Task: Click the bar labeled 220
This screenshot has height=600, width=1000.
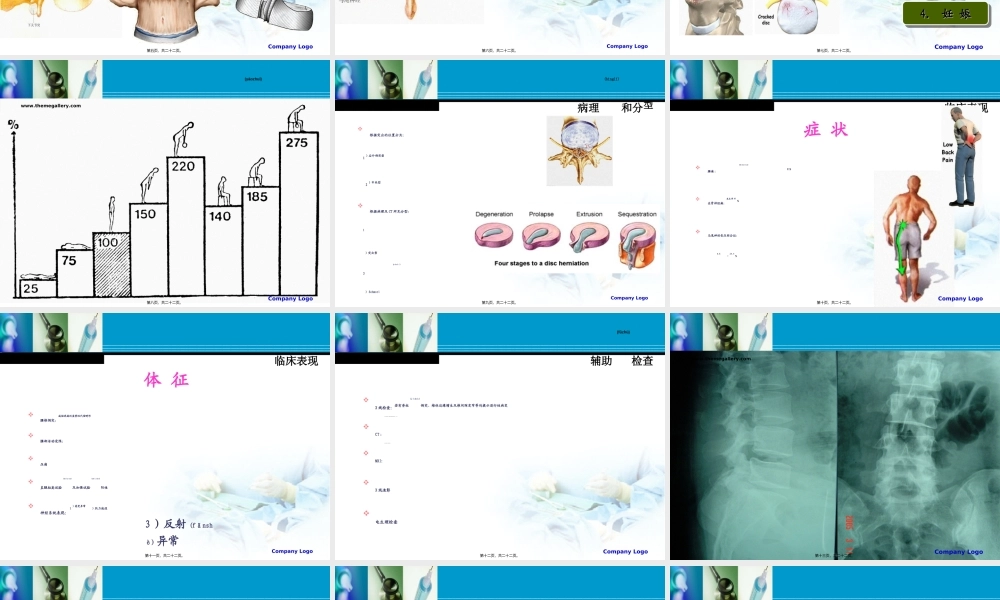Action: [184, 226]
